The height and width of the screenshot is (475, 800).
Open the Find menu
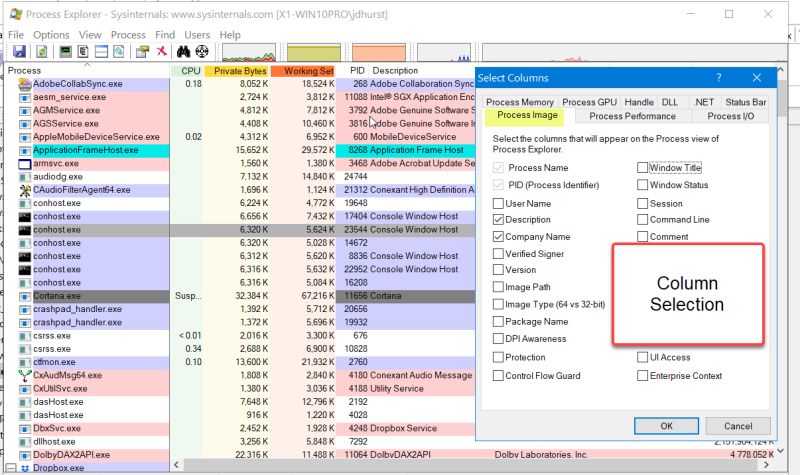[165, 35]
